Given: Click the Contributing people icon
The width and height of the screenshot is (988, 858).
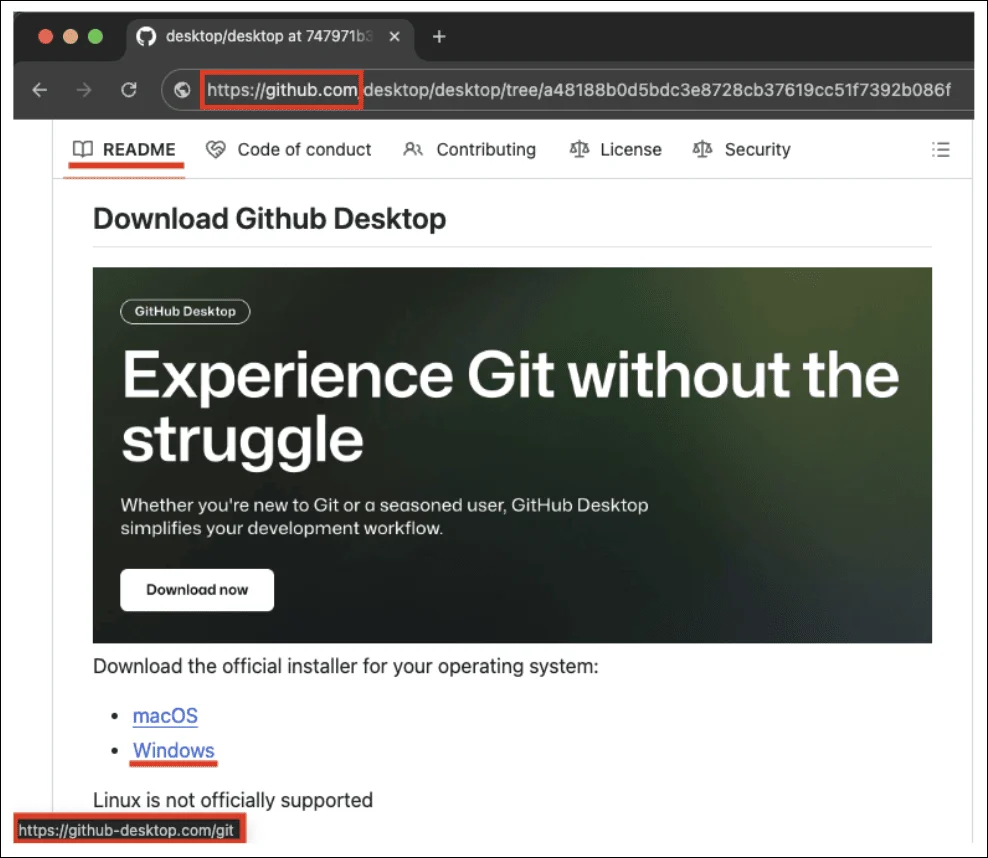Looking at the screenshot, I should 412,148.
